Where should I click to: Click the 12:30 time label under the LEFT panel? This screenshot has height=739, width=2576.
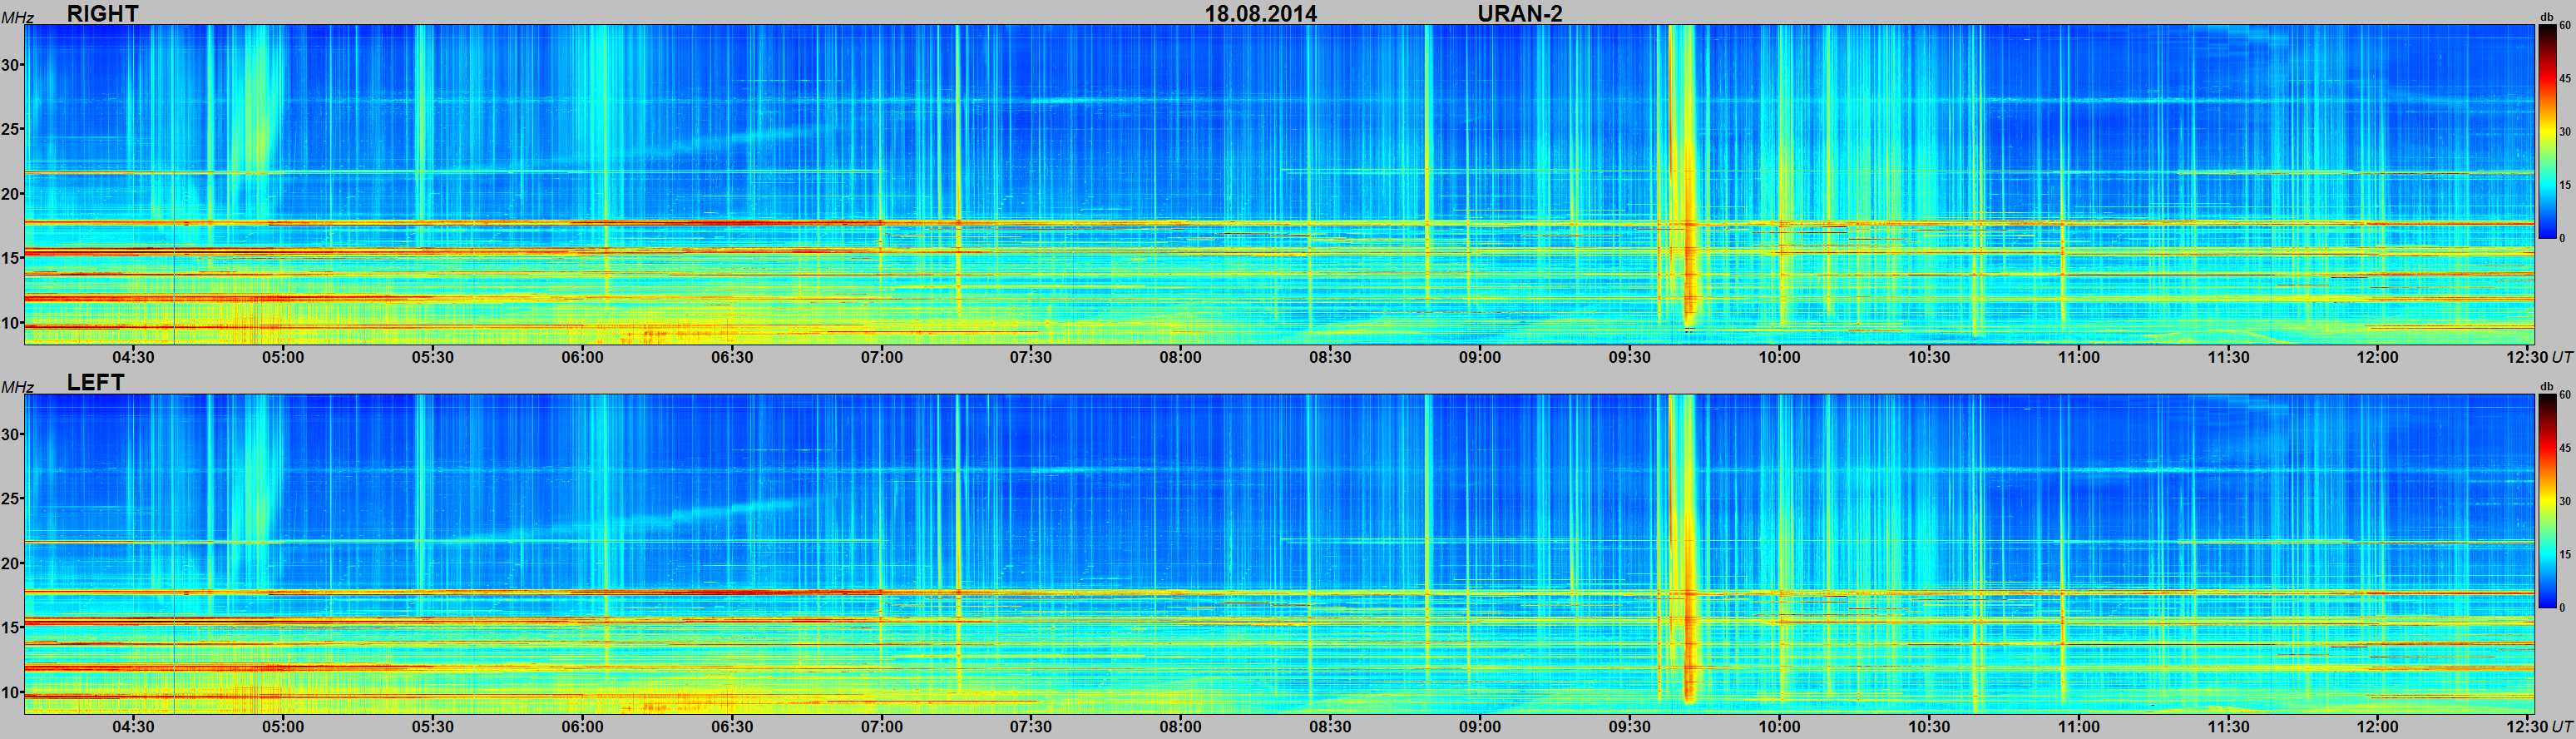[2528, 727]
